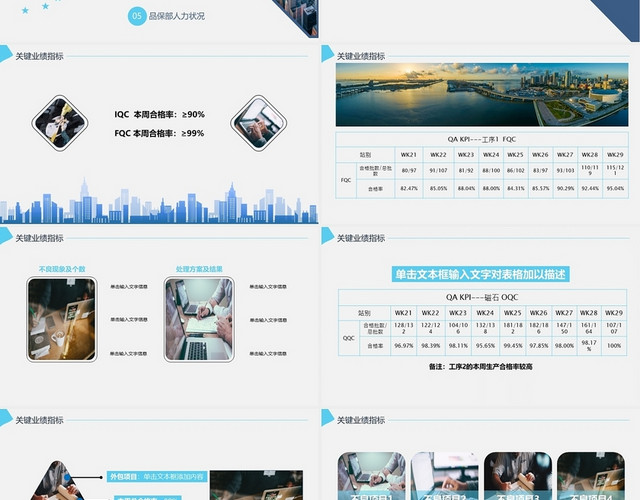Click the 91/107 cell in FQC table
Screen dimensions: 640x500
click(x=438, y=171)
